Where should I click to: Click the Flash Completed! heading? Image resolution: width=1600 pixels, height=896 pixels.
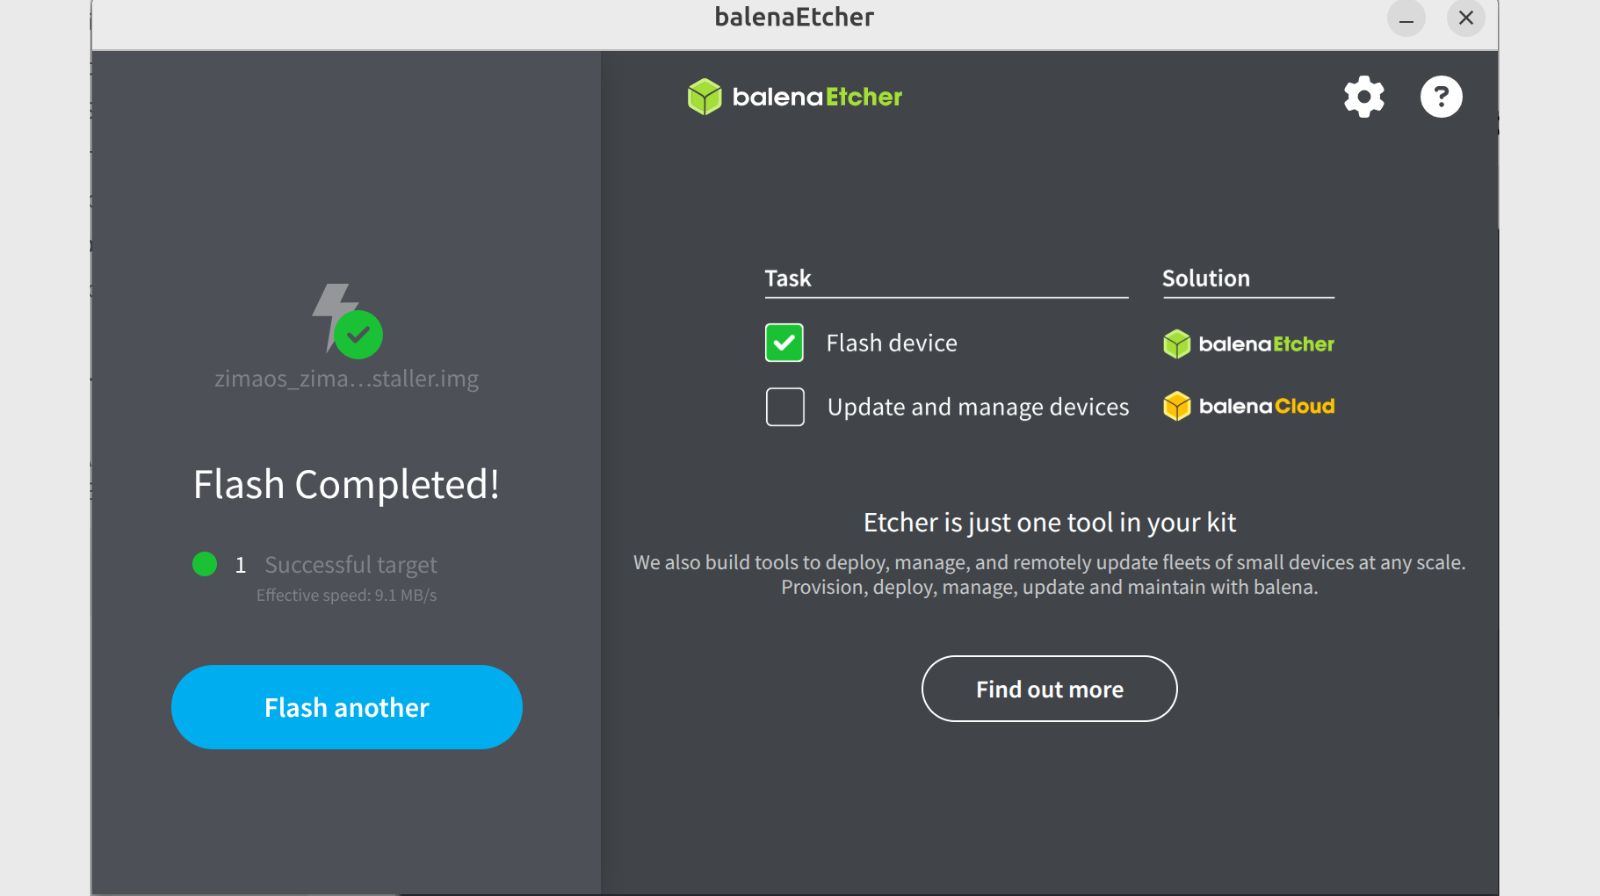(x=346, y=485)
